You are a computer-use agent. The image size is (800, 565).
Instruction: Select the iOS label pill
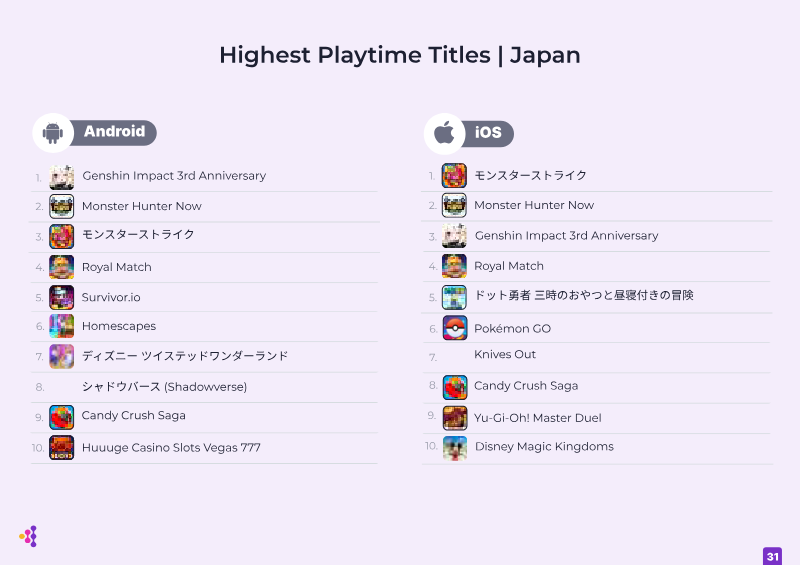[x=488, y=133]
